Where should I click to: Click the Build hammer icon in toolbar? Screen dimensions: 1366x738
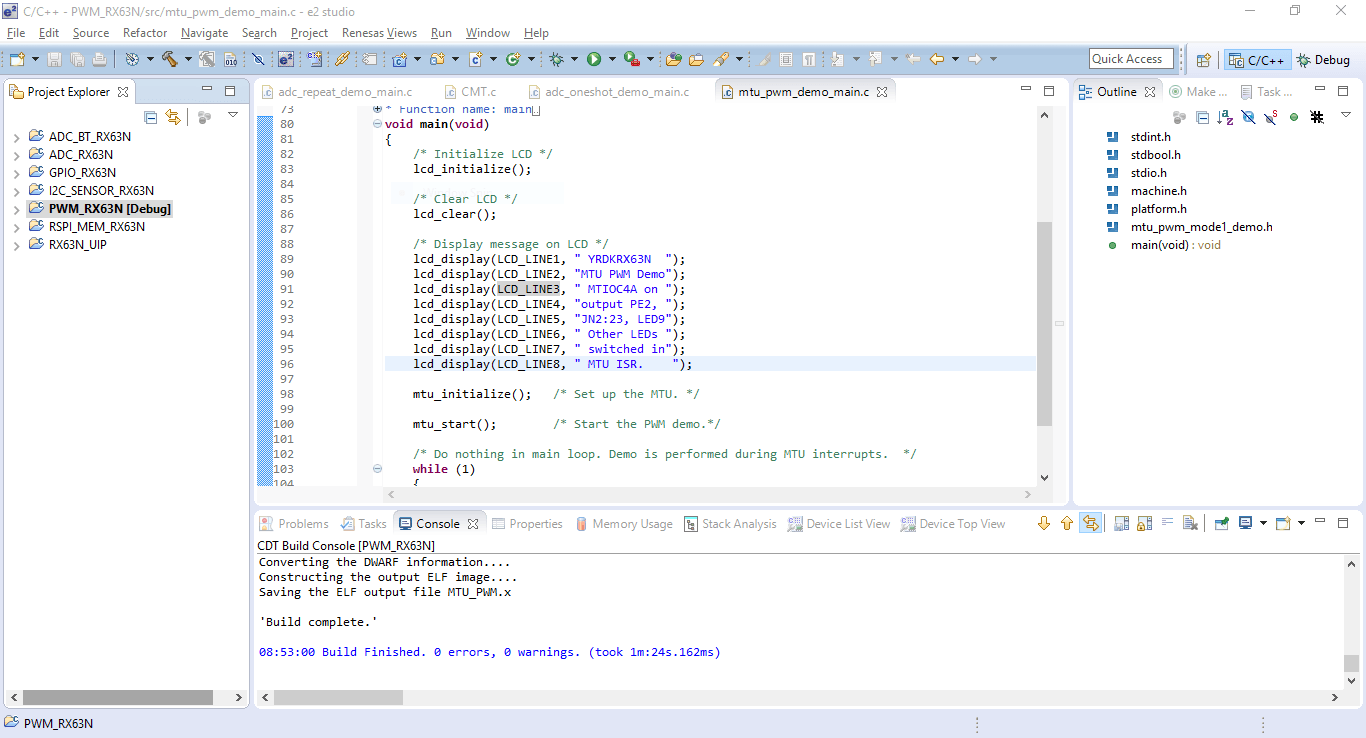coord(170,60)
